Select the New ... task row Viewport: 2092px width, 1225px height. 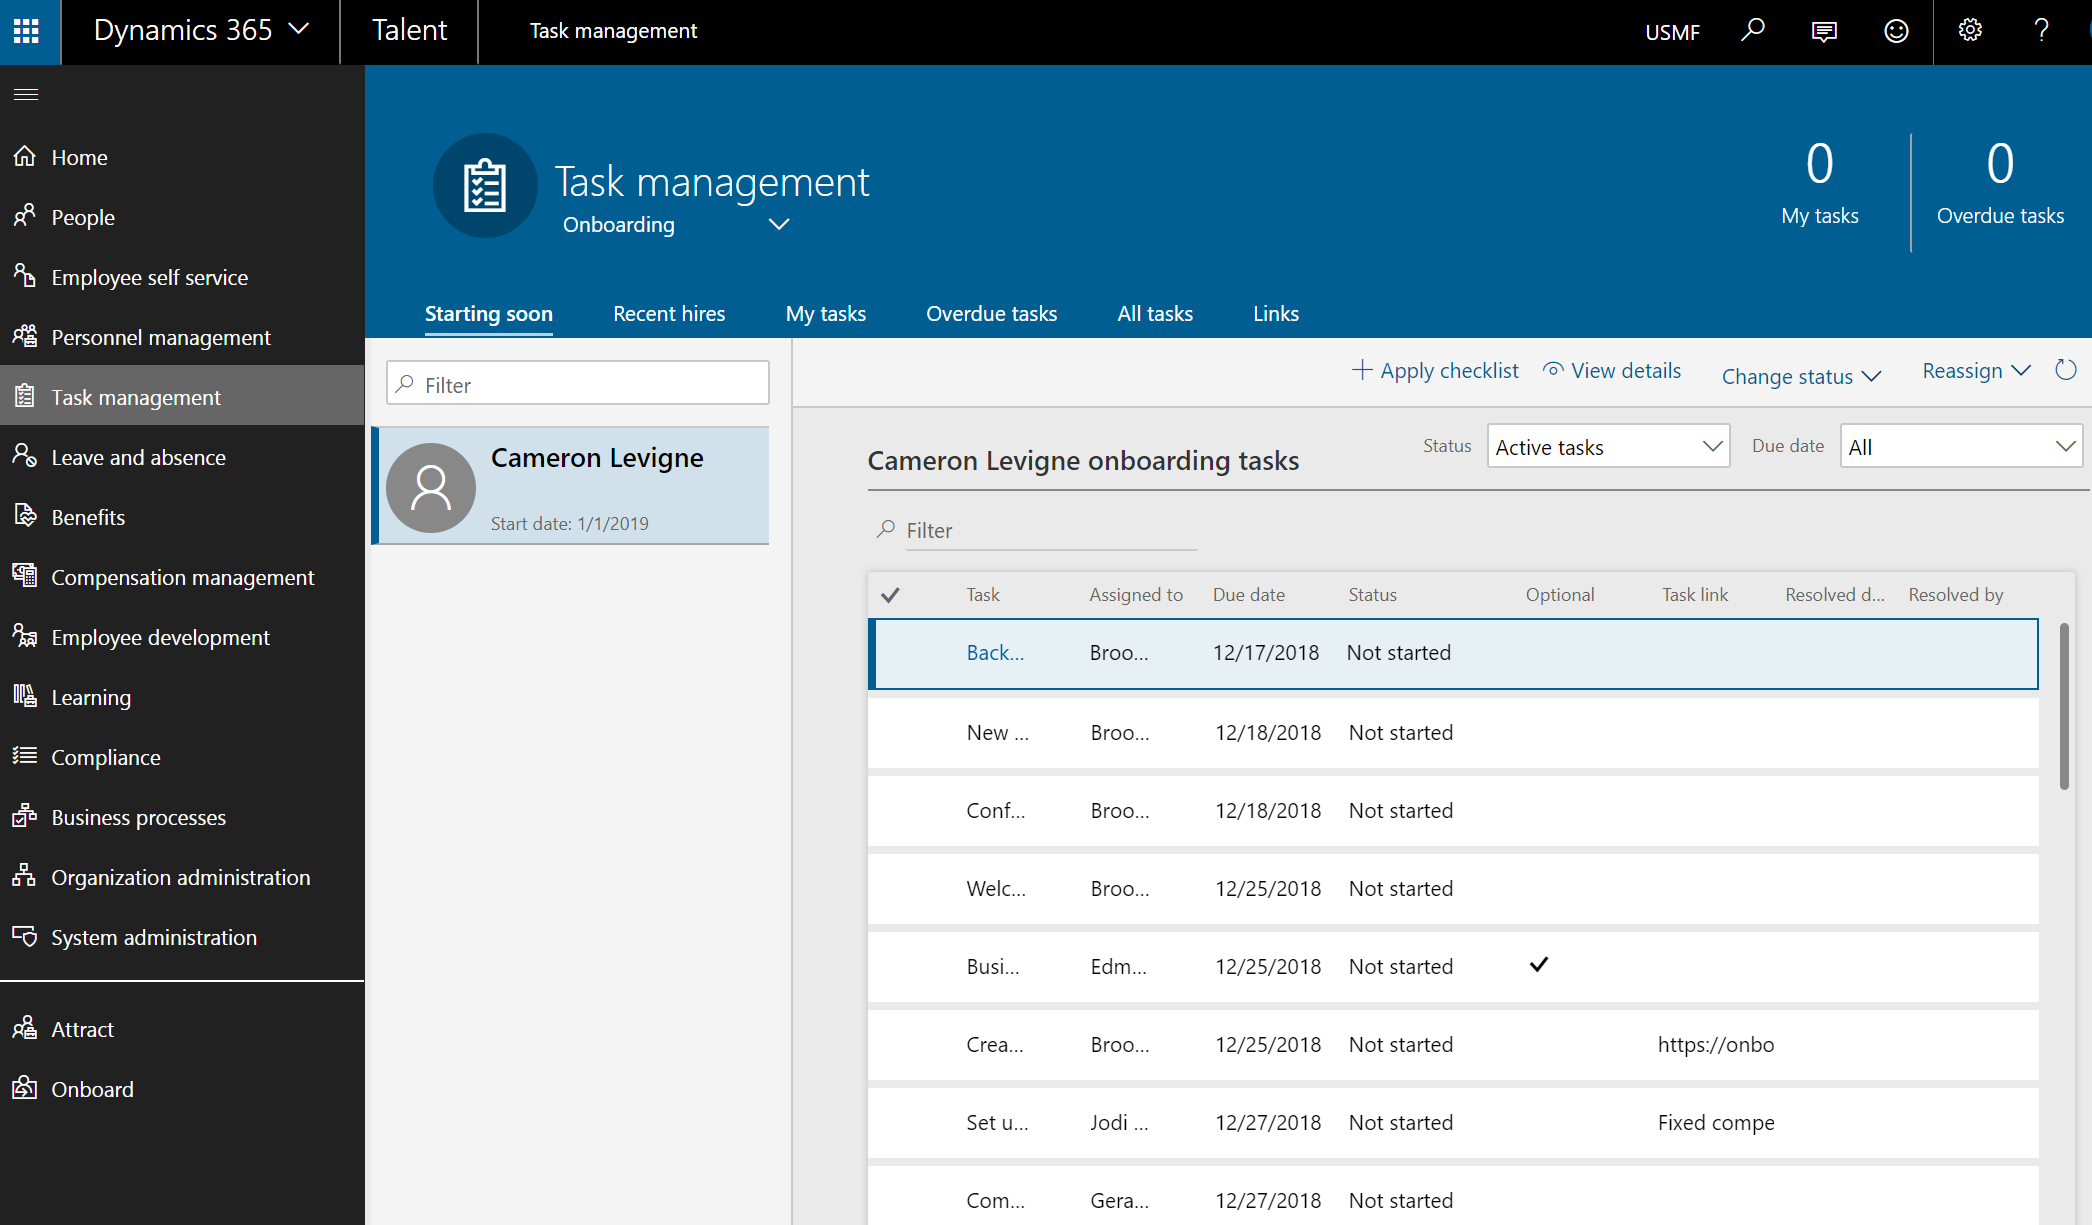[x=997, y=733]
